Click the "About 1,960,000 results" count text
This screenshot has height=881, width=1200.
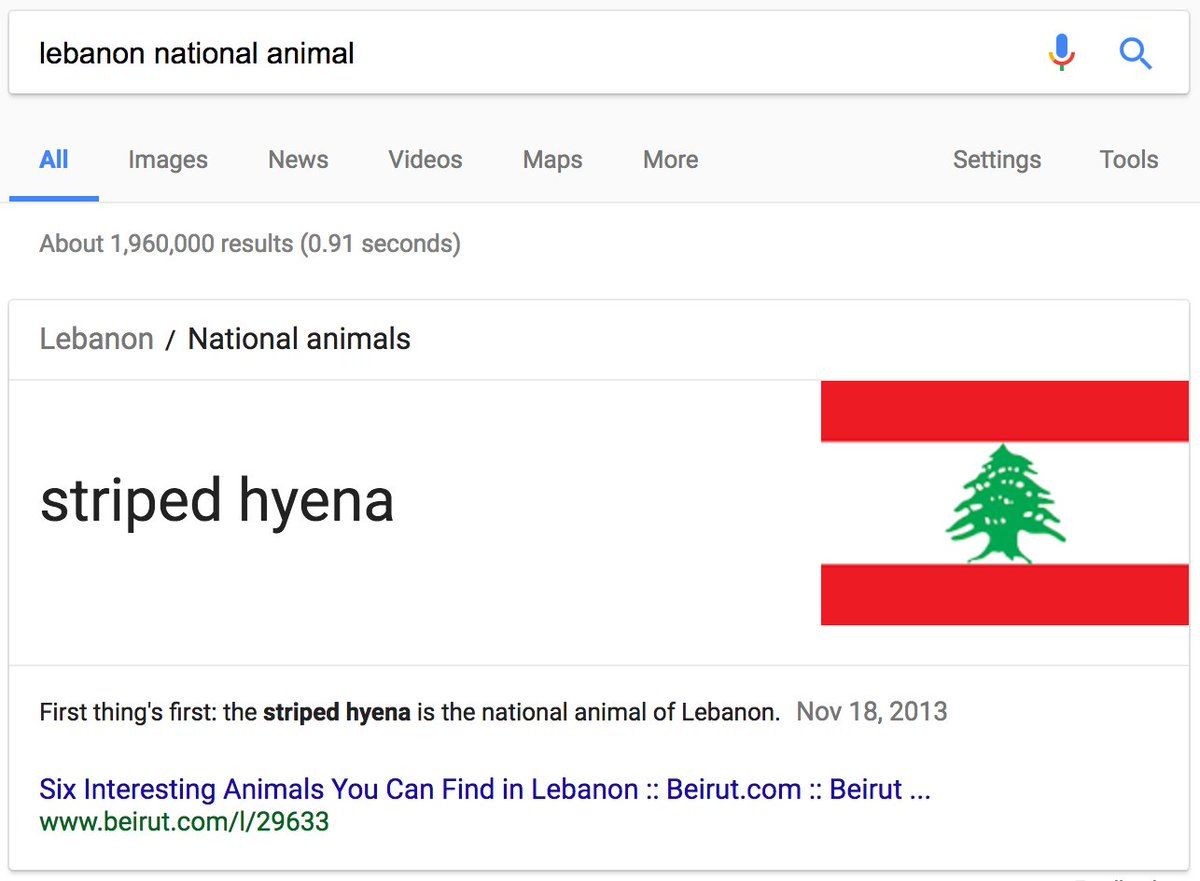[249, 243]
